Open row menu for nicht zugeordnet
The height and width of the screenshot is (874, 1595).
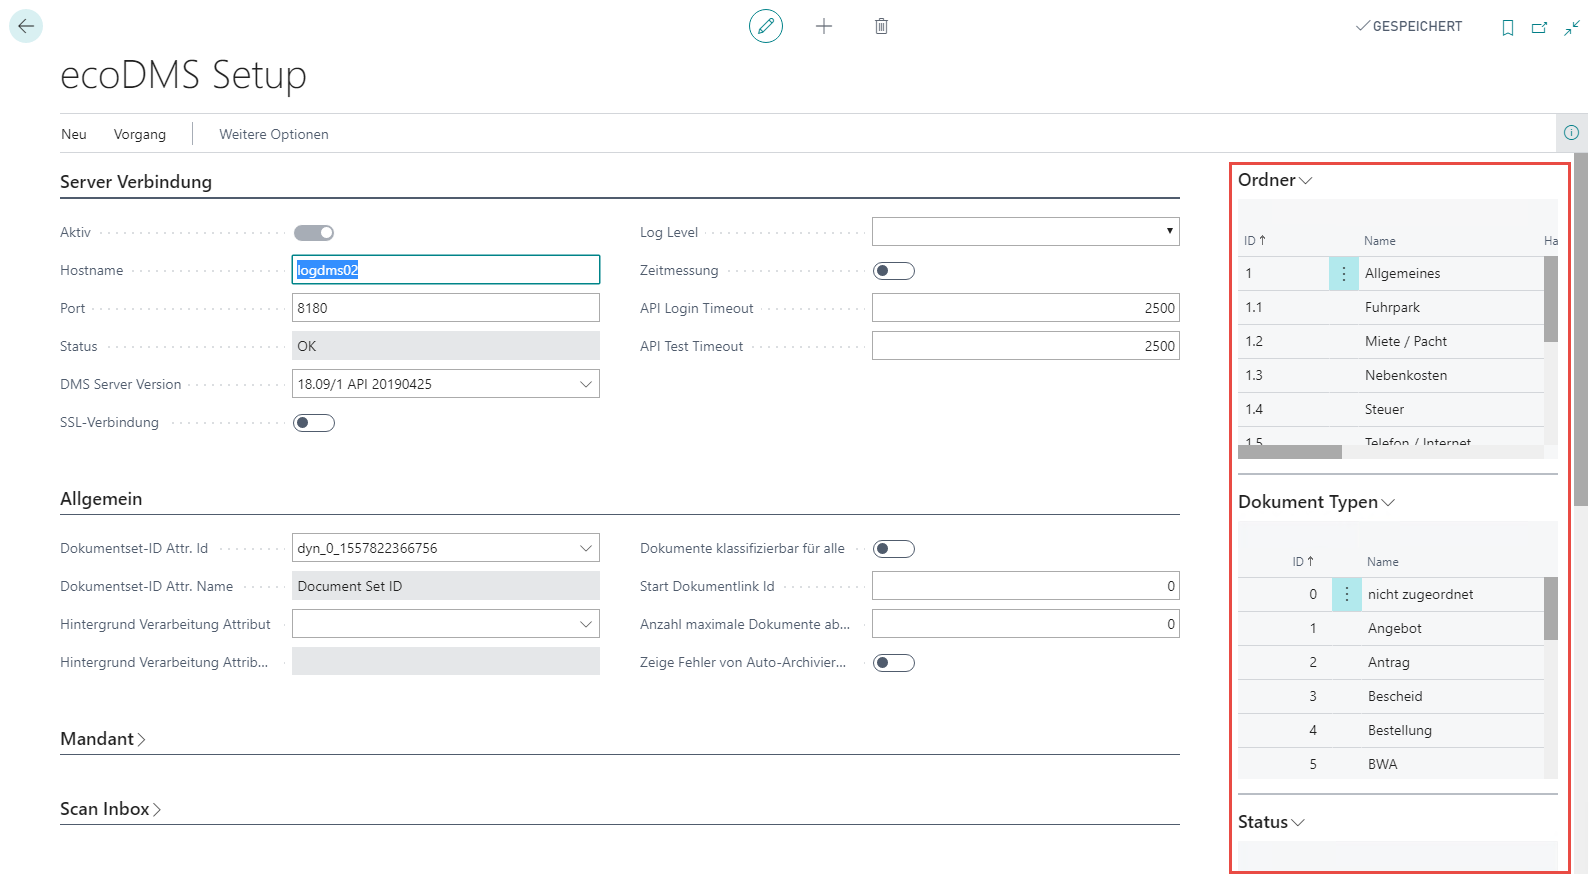1346,594
